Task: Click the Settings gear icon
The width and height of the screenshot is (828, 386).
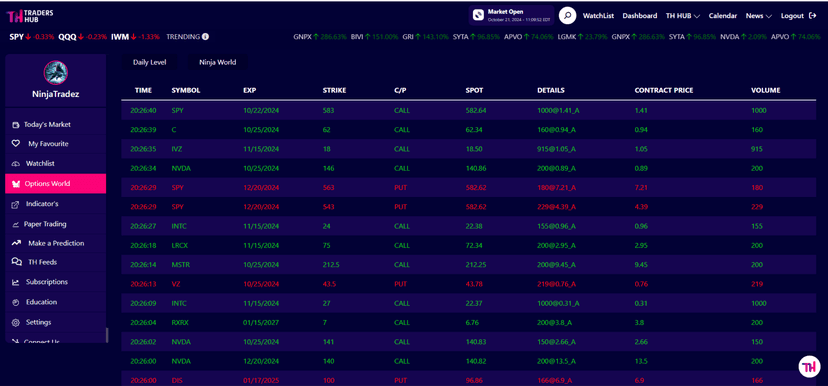Action: (x=16, y=322)
